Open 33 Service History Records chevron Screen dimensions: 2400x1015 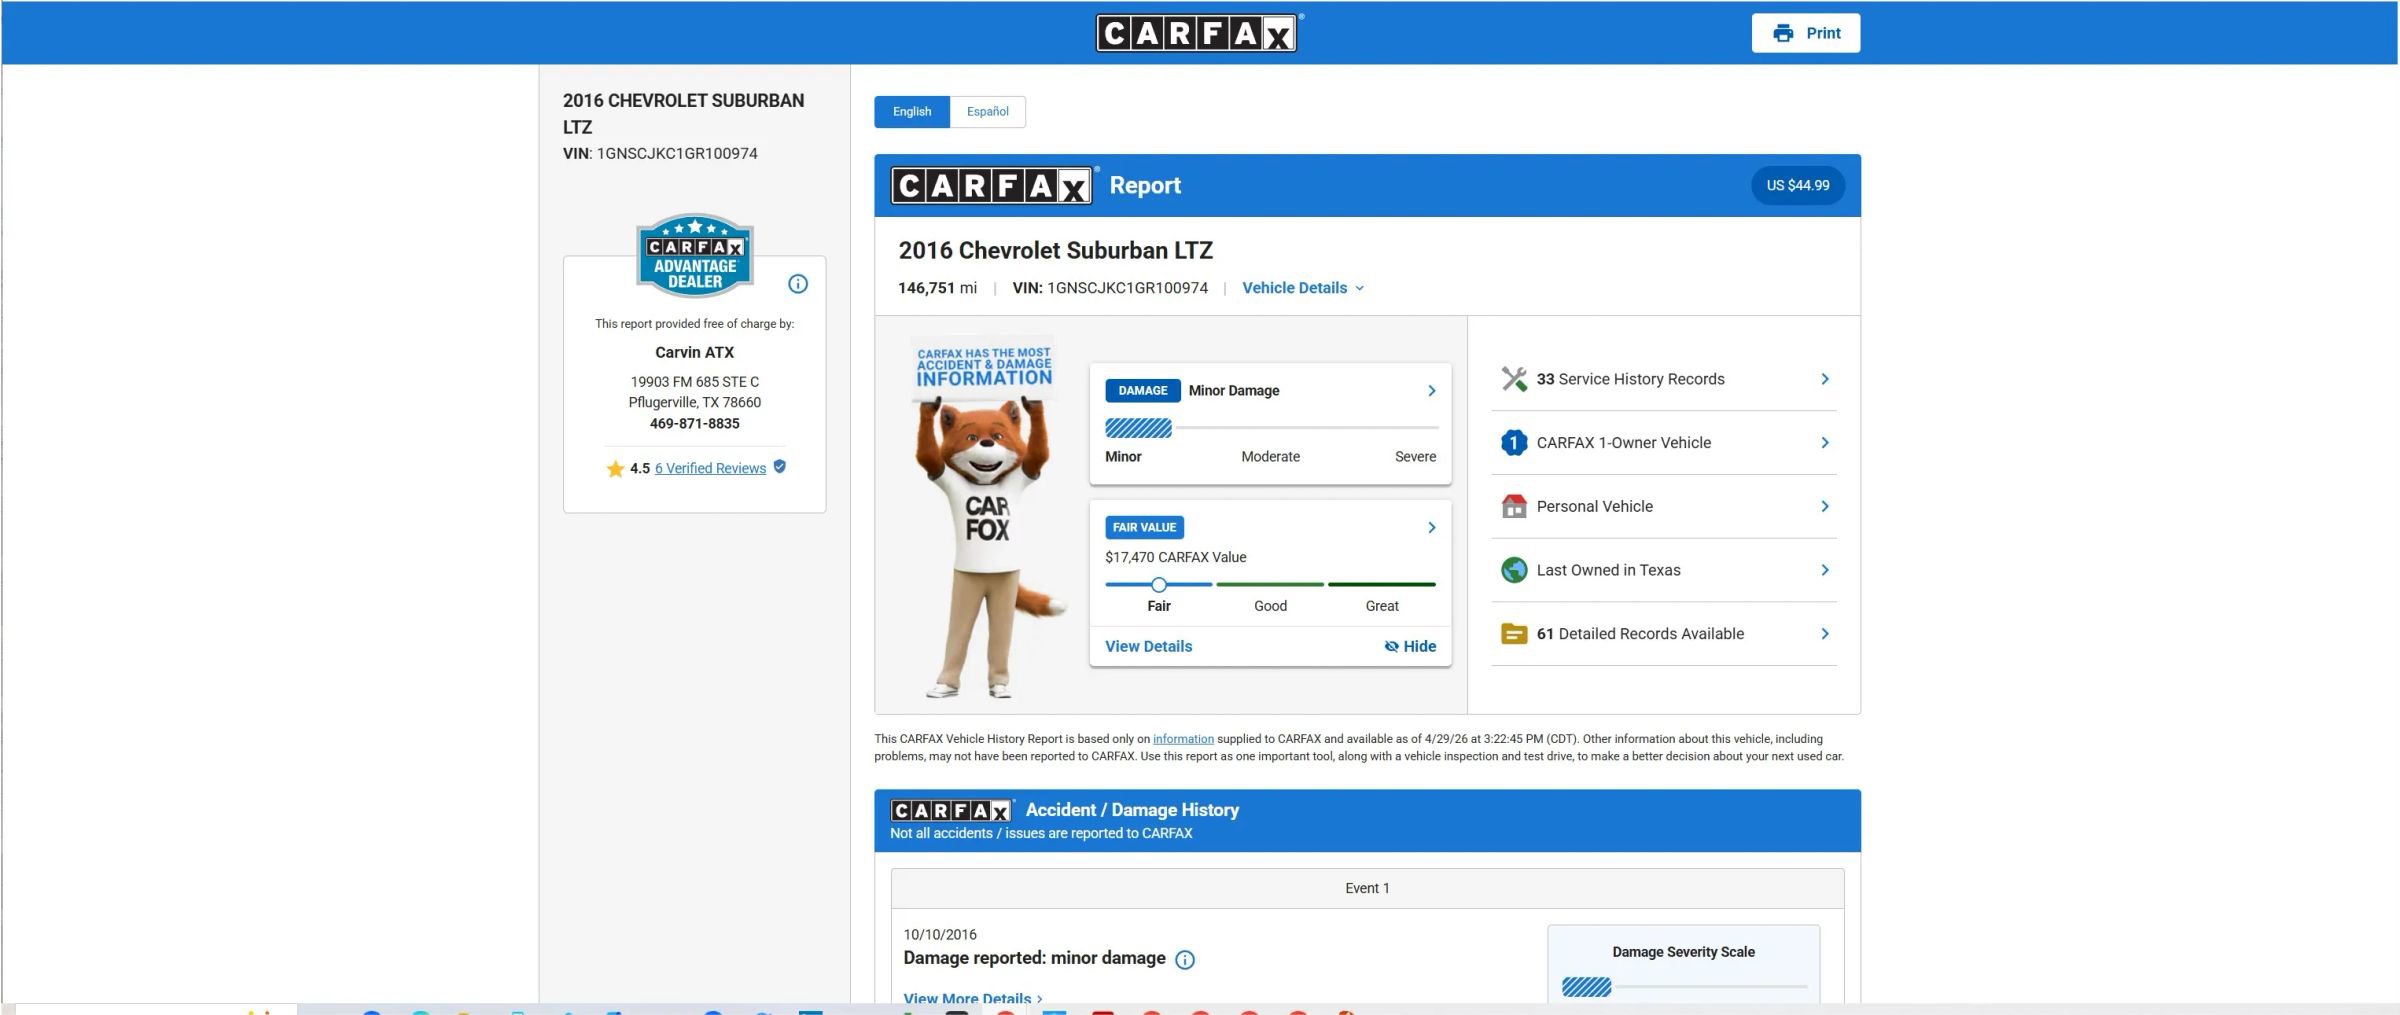1825,379
